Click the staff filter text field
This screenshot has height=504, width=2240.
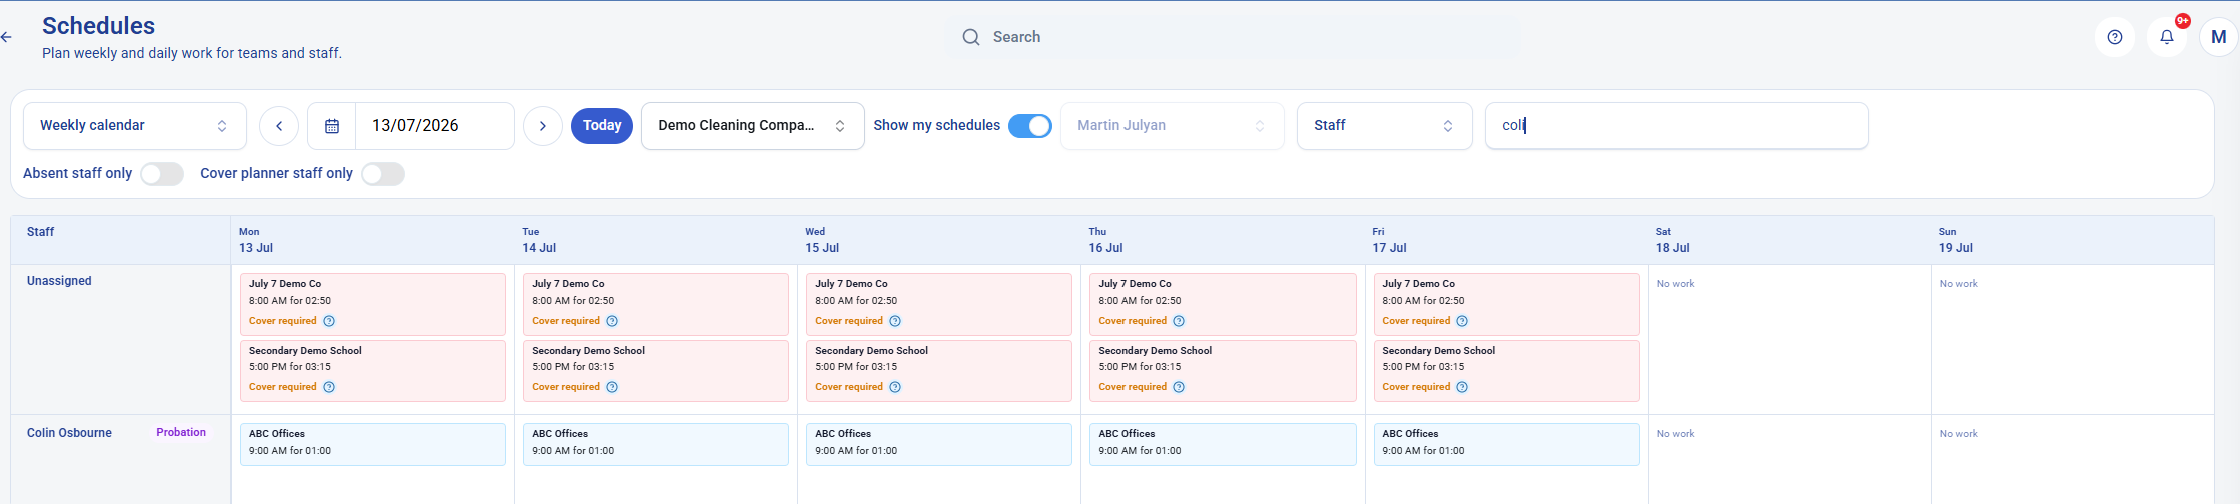point(1677,126)
